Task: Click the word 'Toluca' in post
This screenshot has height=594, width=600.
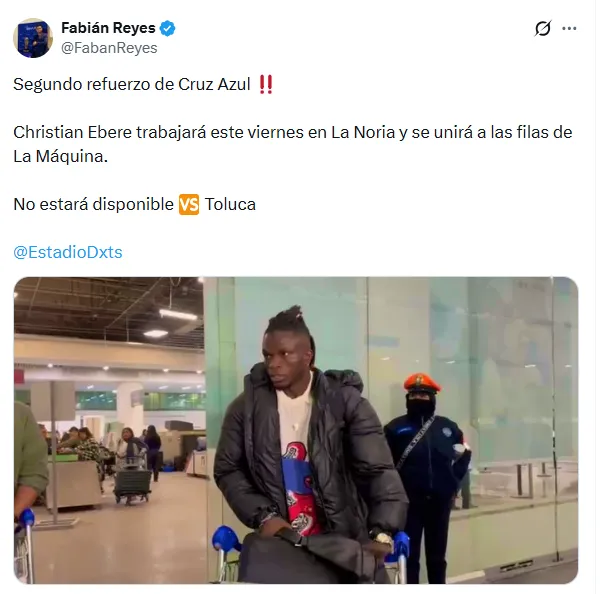Action: [x=230, y=204]
